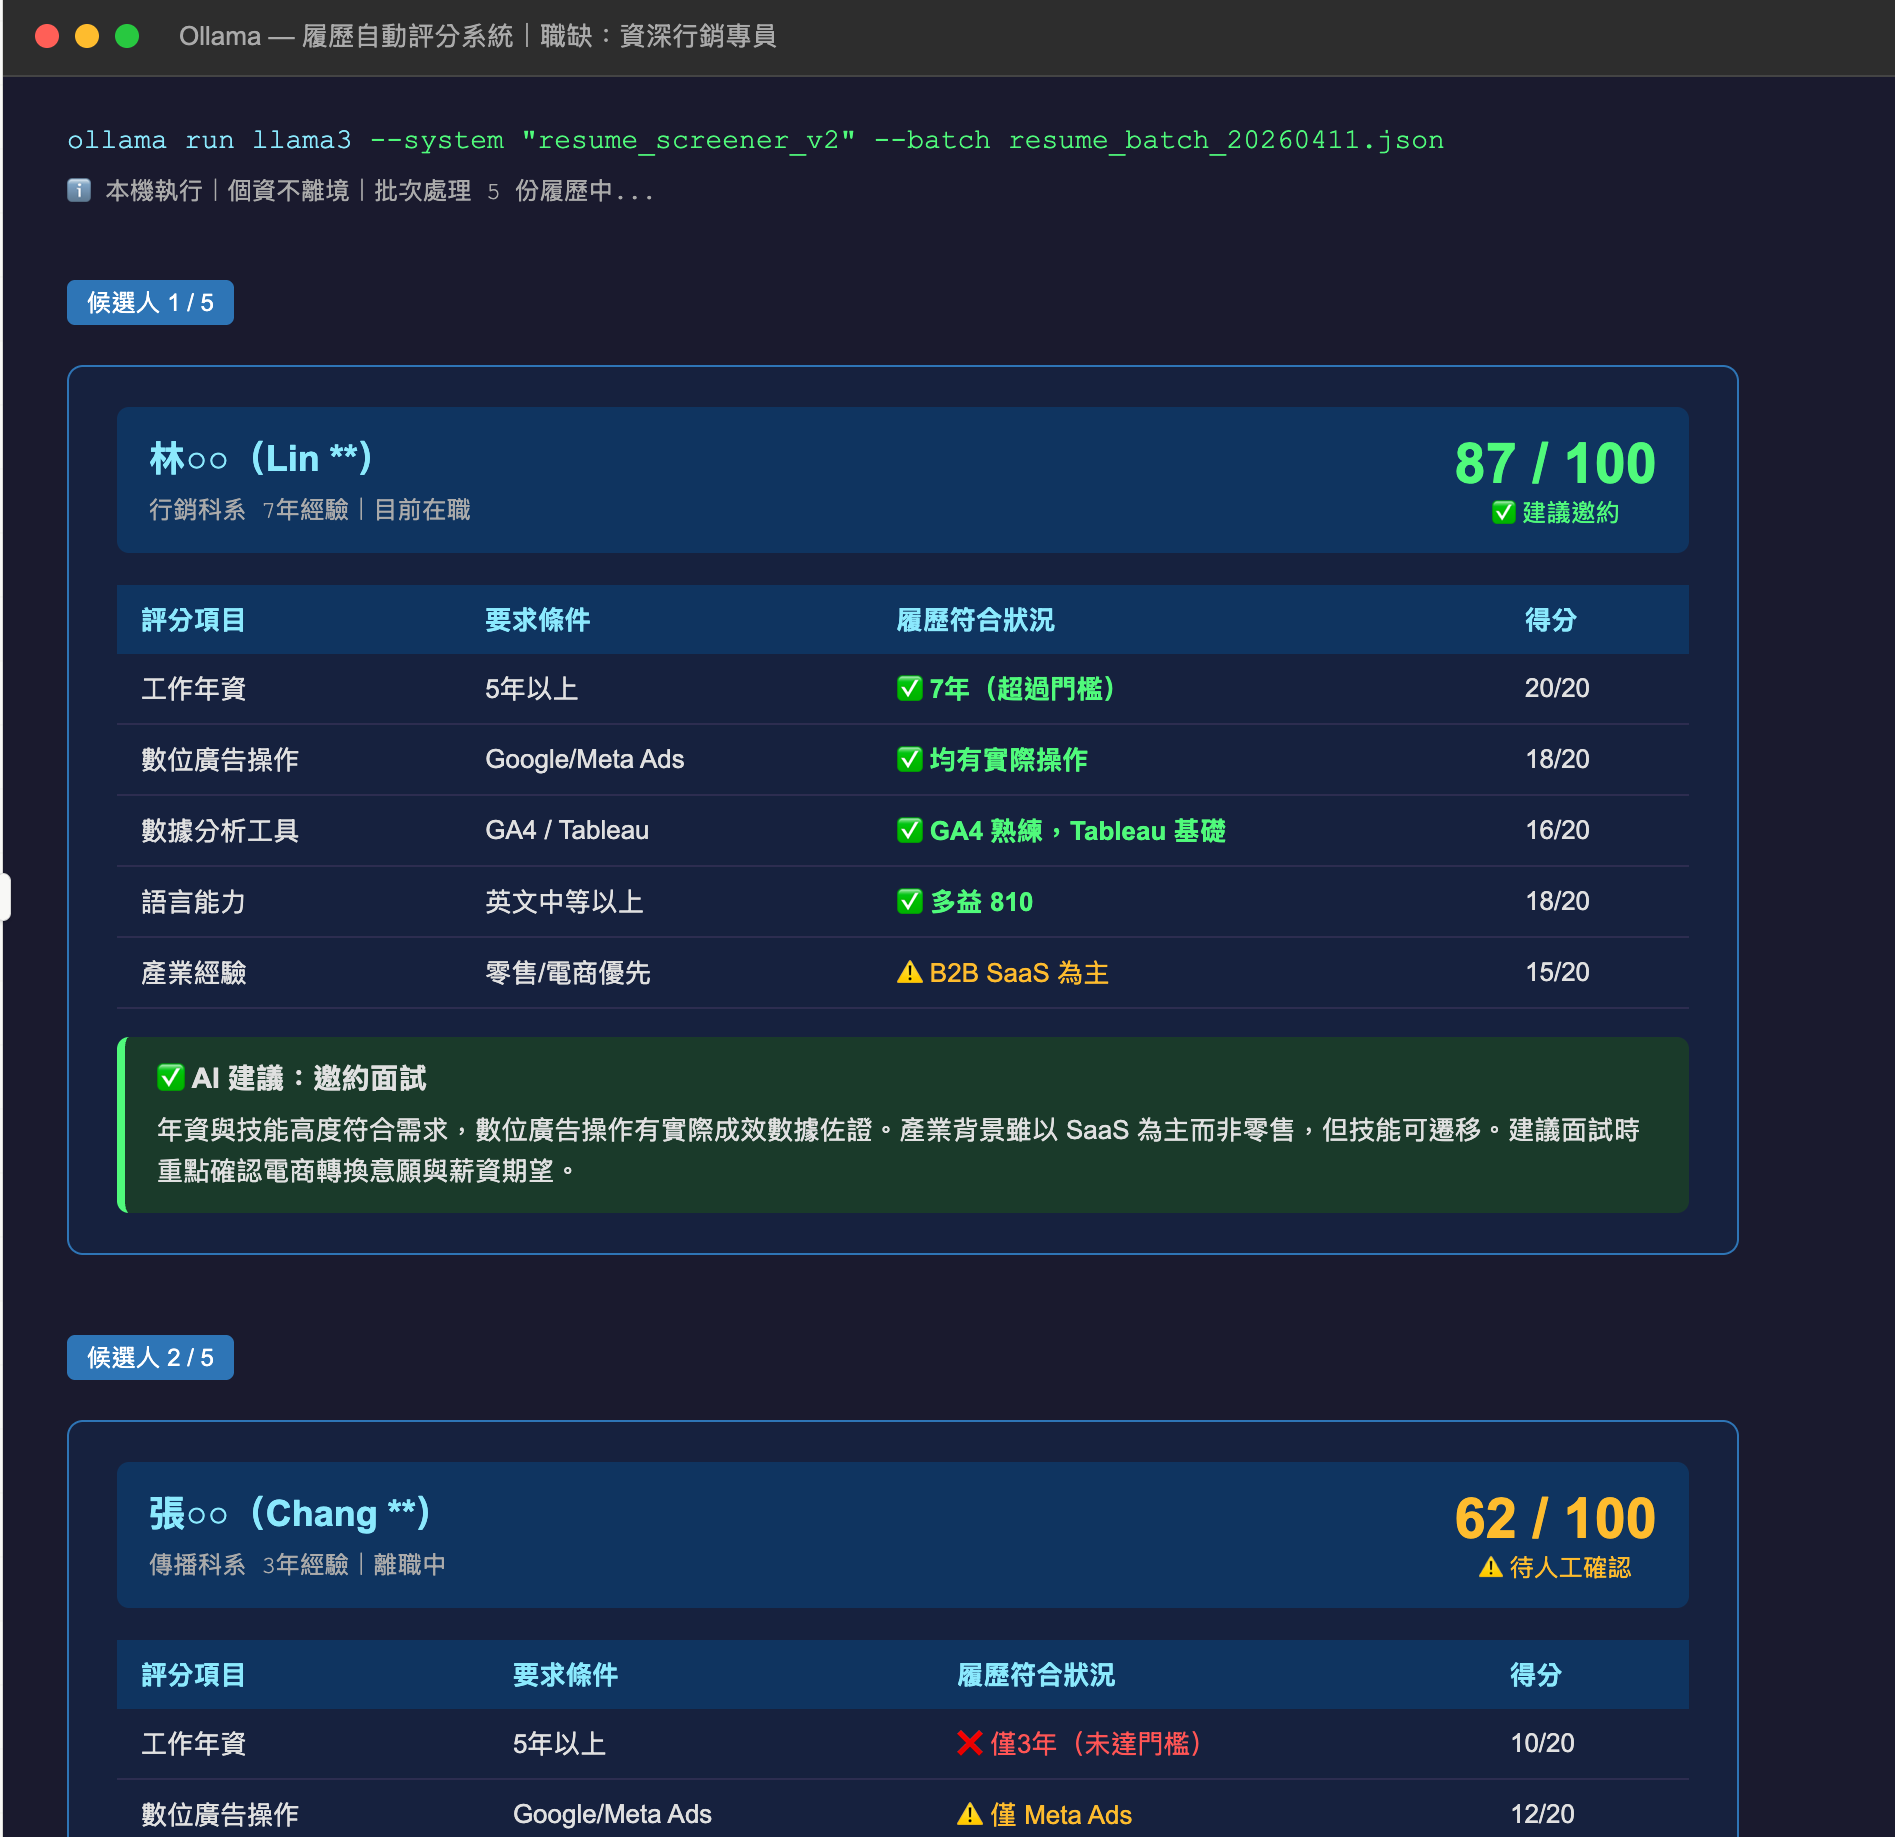1895x1837 pixels.
Task: Click the 87 / 100 score
Action: pos(1555,463)
